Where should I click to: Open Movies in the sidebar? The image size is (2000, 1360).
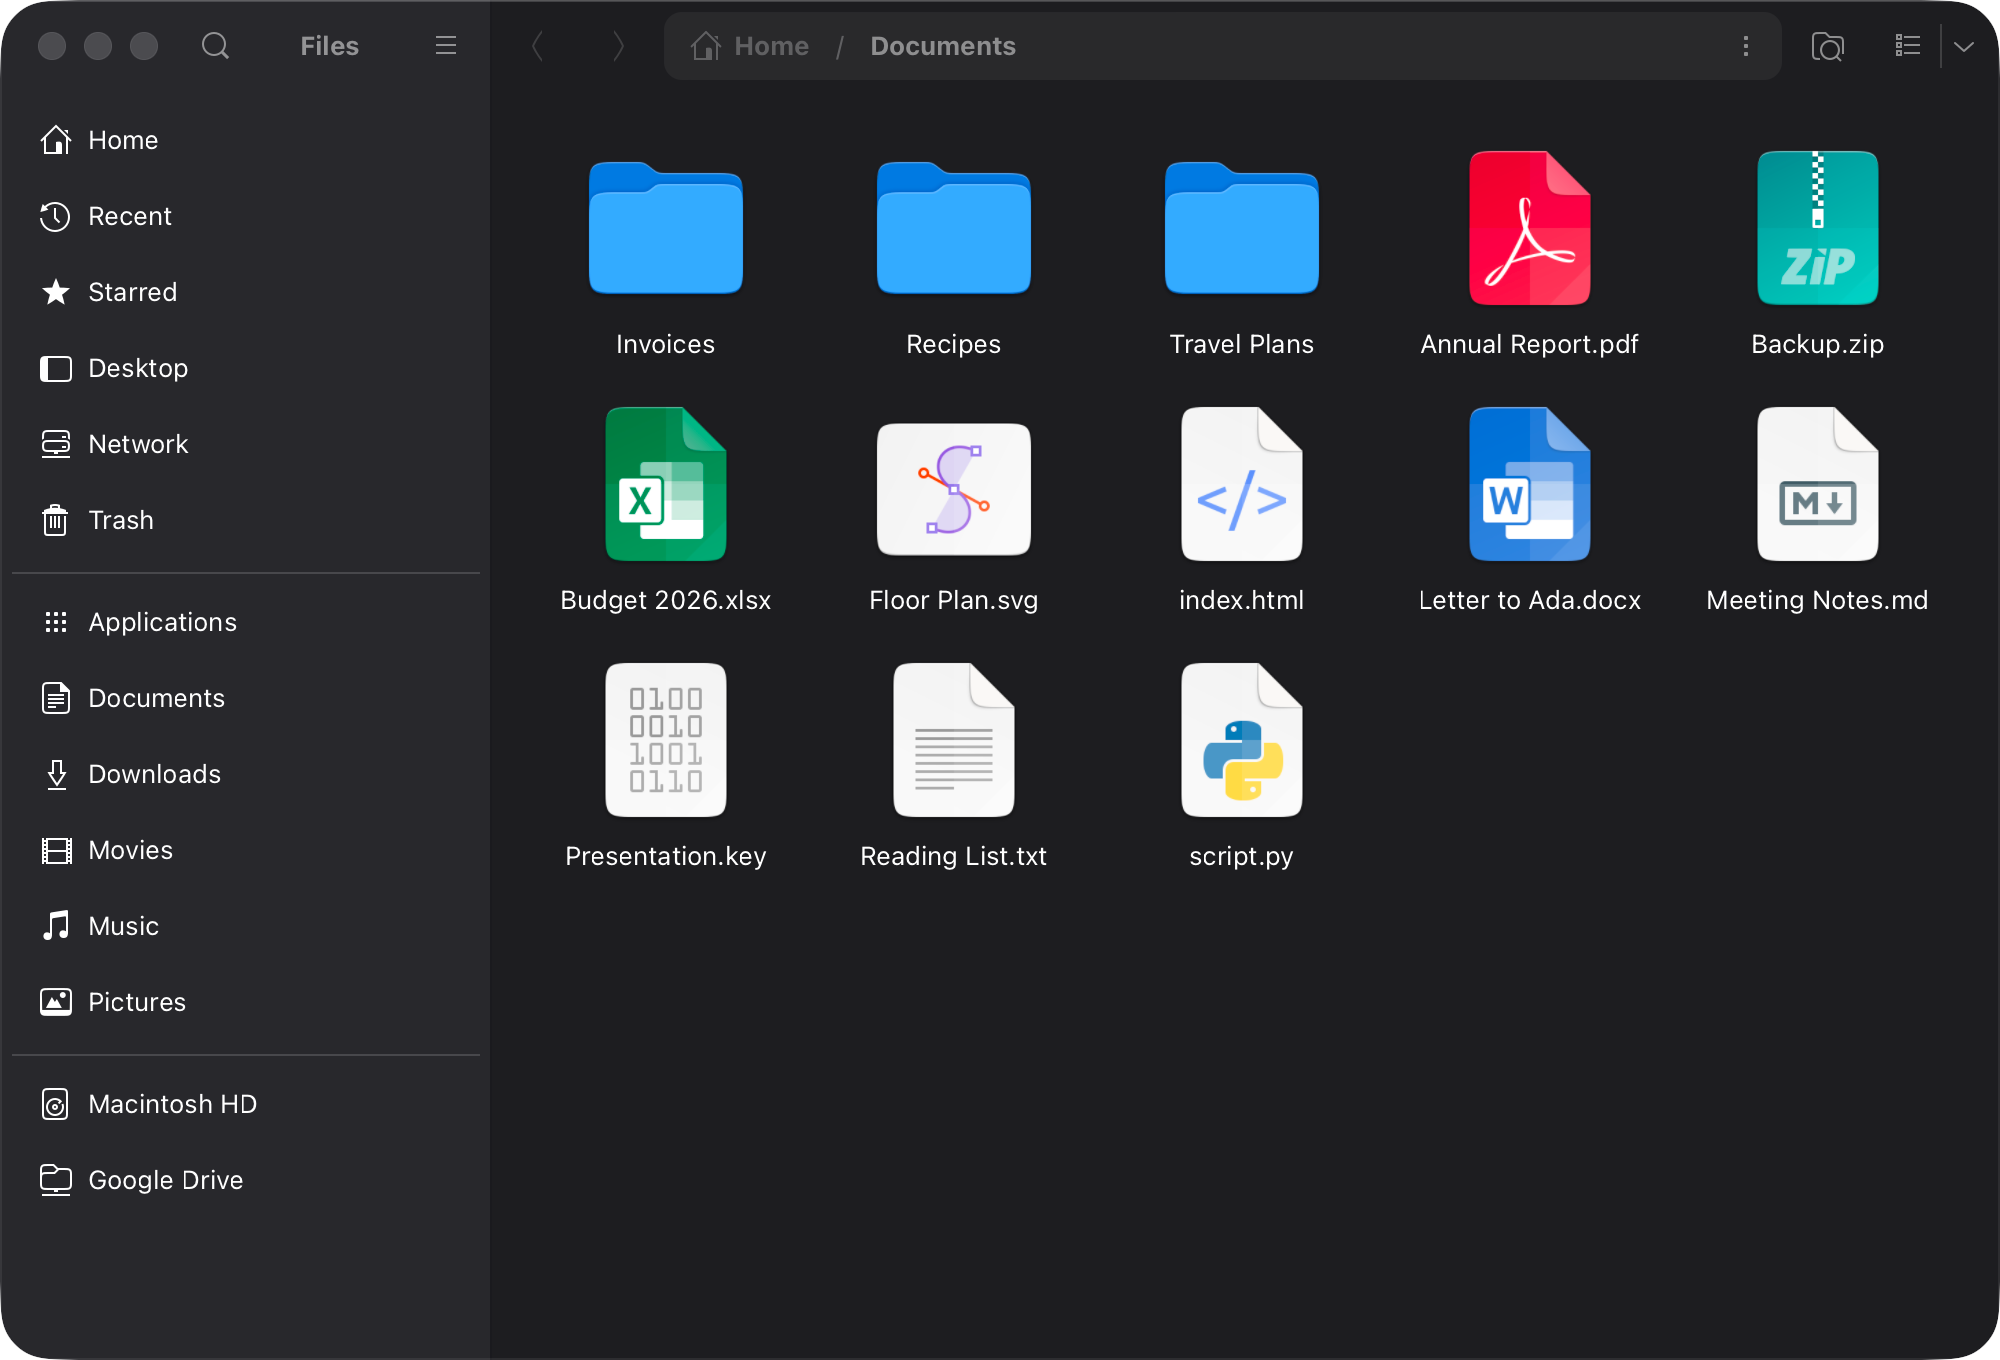tap(246, 850)
